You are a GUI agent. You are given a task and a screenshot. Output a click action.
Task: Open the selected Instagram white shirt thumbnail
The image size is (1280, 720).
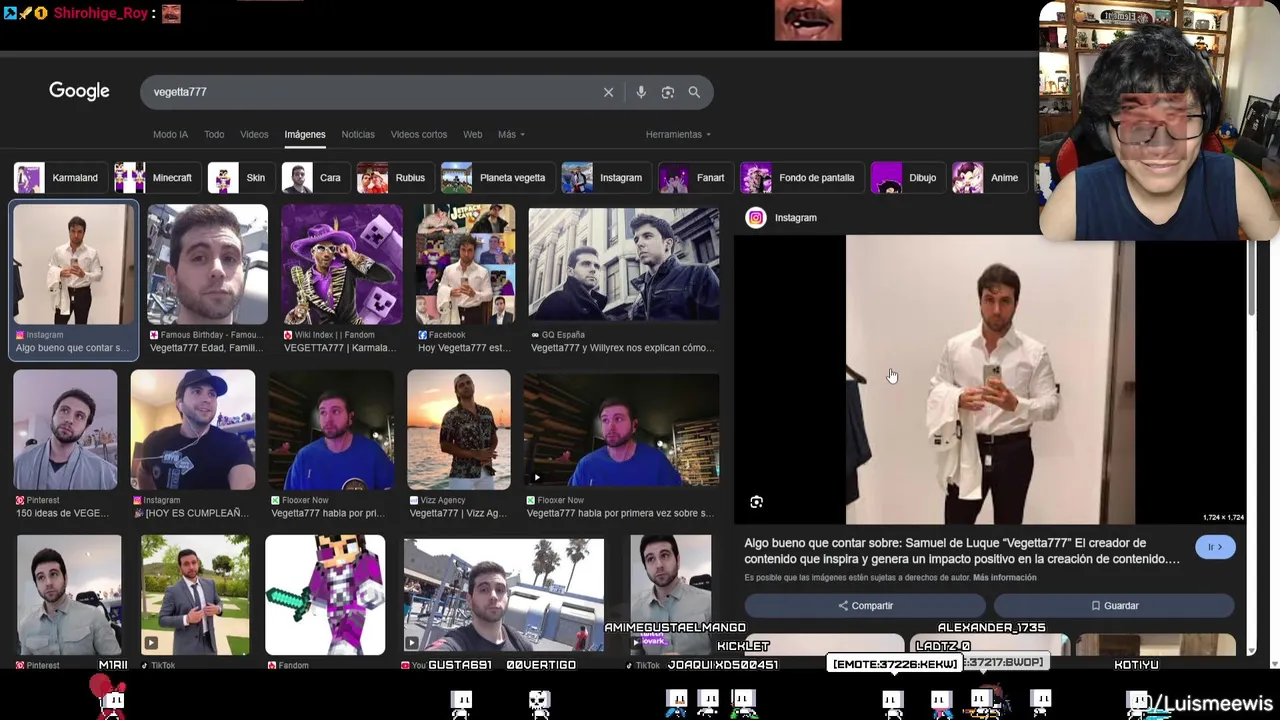72,265
